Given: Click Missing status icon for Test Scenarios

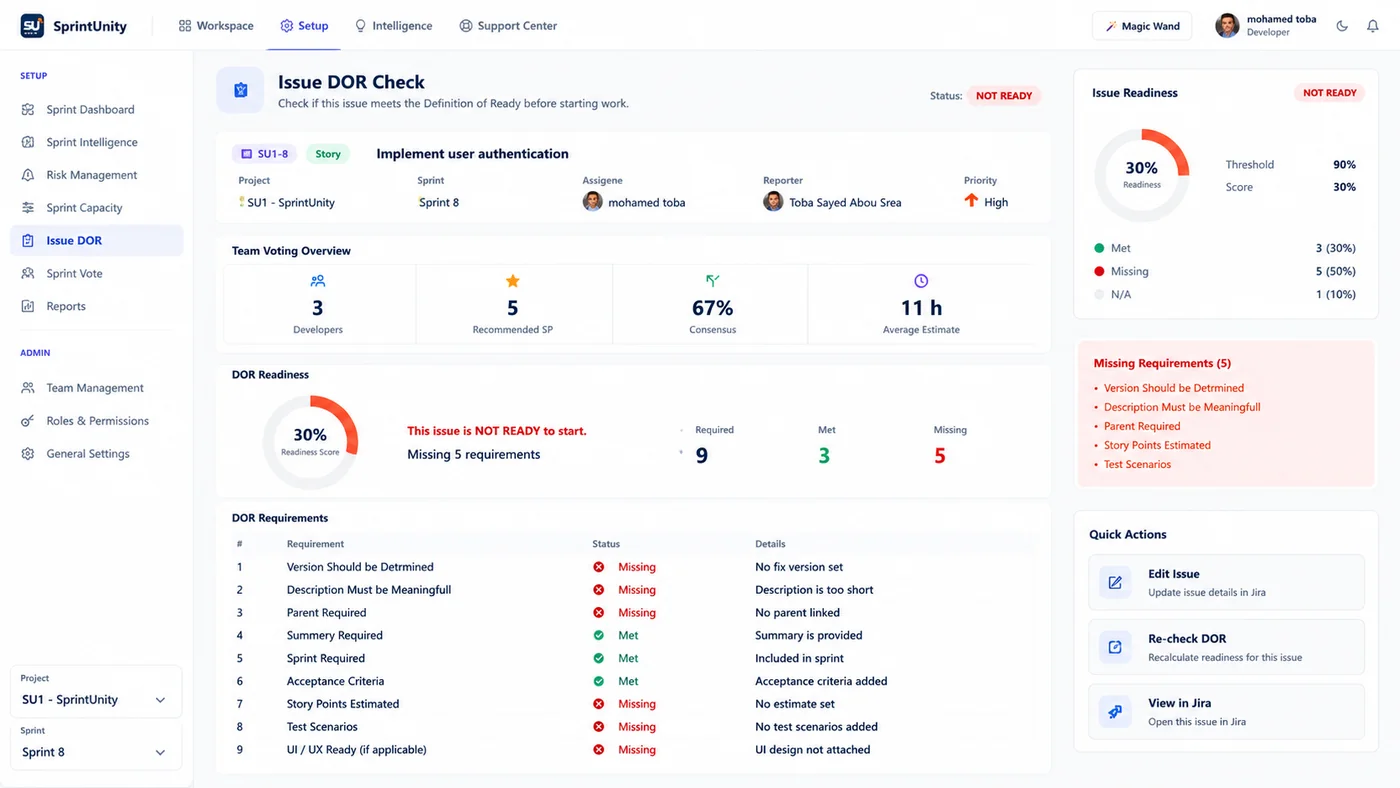Looking at the screenshot, I should click(x=599, y=727).
